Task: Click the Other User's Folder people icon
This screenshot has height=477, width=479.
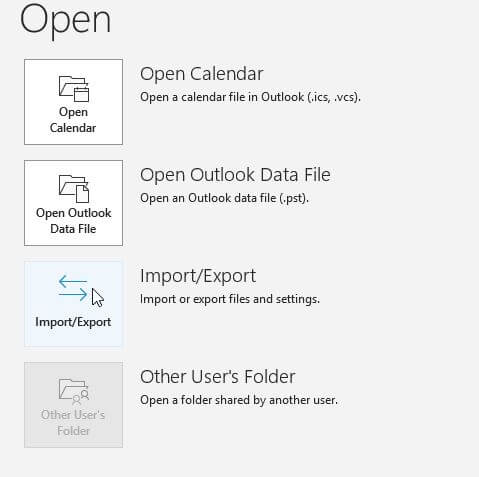Action: click(x=74, y=391)
